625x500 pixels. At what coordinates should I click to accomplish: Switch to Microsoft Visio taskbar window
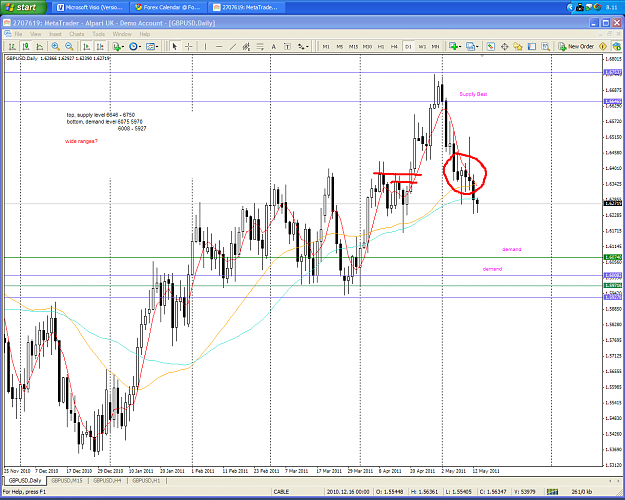[x=91, y=7]
